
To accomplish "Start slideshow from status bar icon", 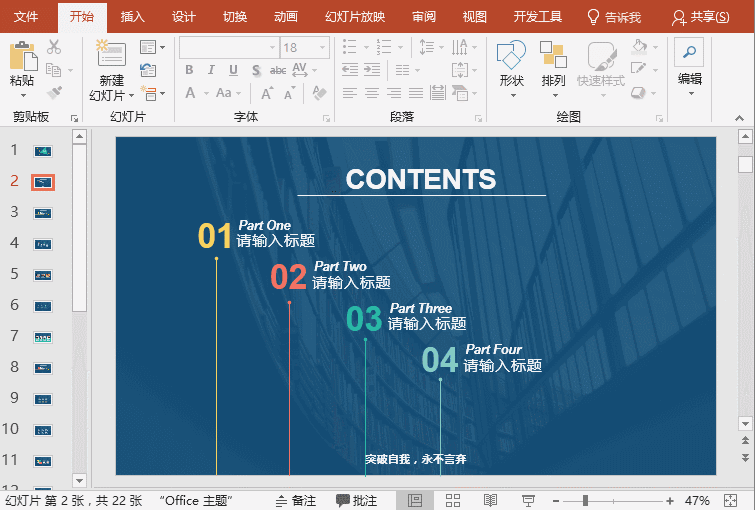I will point(527,500).
